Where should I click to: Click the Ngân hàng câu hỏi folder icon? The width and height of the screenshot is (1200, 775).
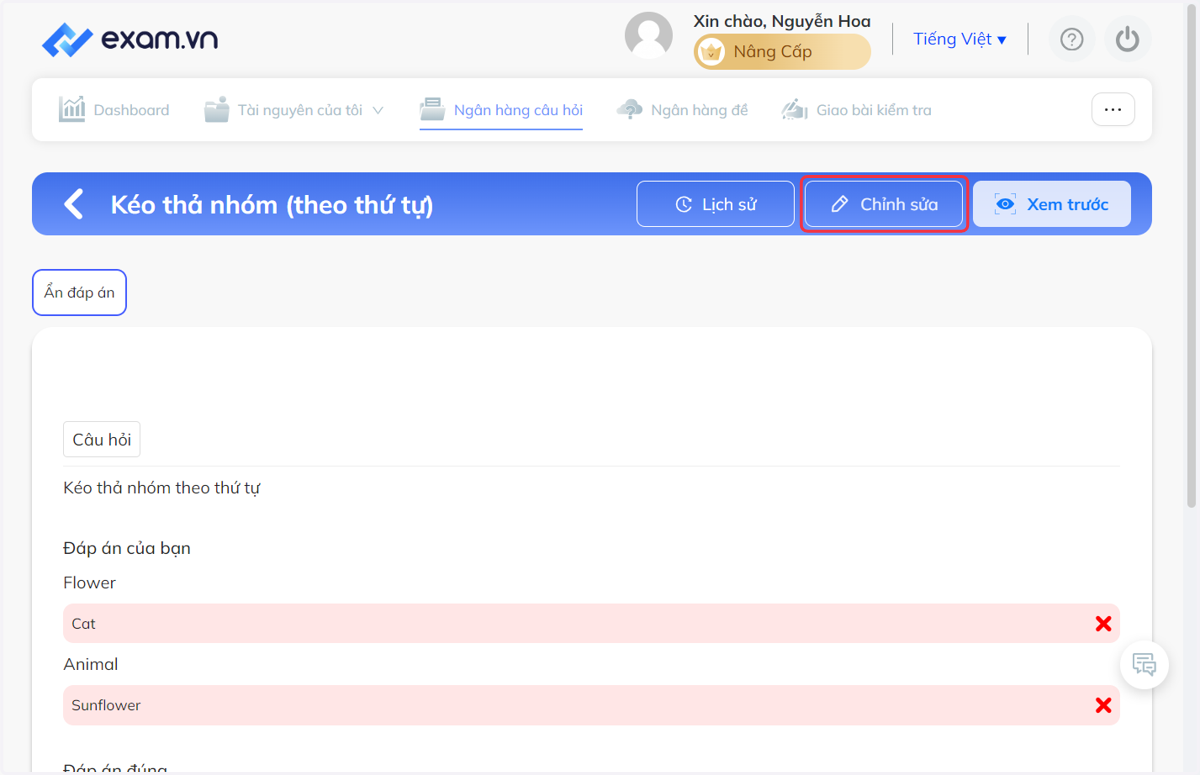click(433, 109)
